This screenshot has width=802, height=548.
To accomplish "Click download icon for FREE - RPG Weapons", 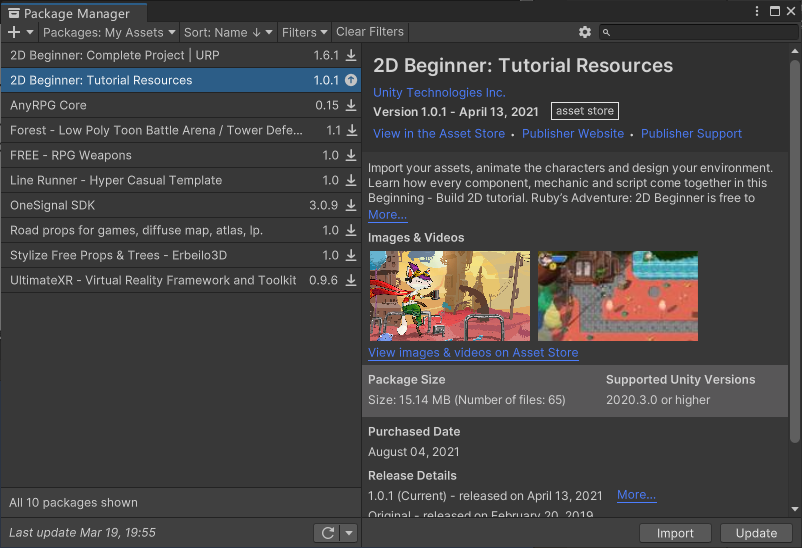I will [x=351, y=155].
